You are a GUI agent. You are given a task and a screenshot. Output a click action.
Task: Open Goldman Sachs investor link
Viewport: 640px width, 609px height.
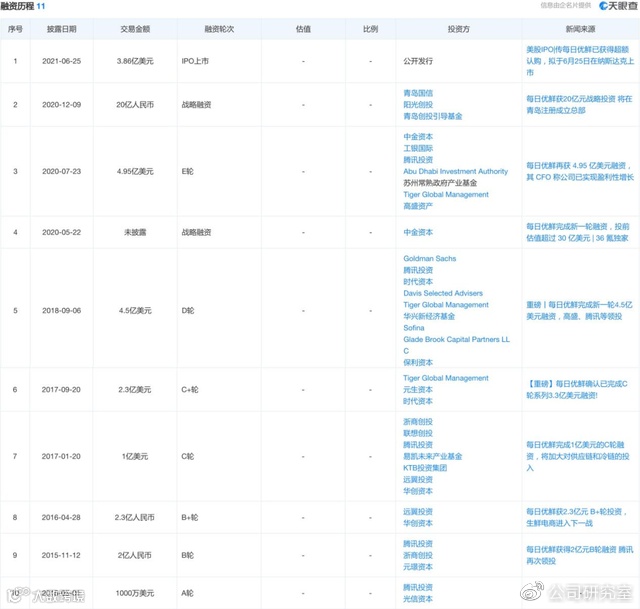pos(430,258)
